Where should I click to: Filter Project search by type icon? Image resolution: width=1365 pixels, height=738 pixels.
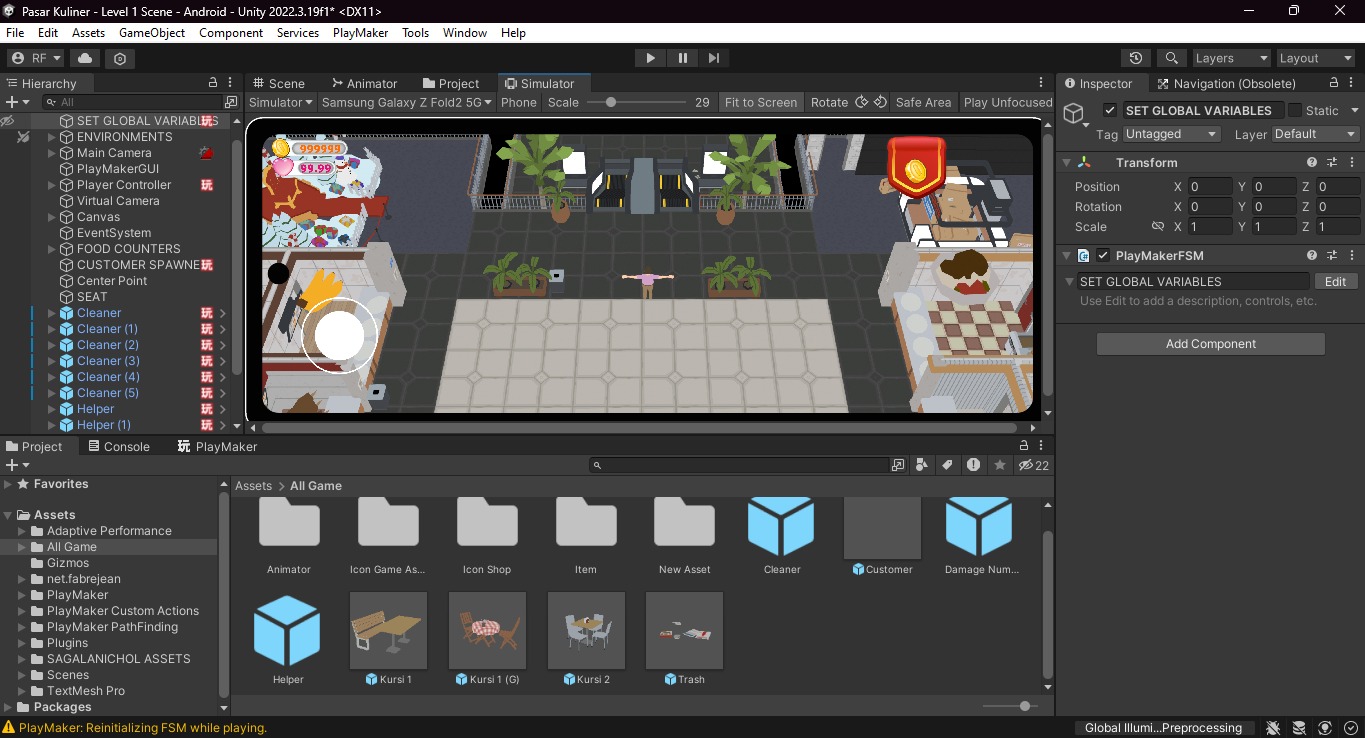[x=920, y=465]
